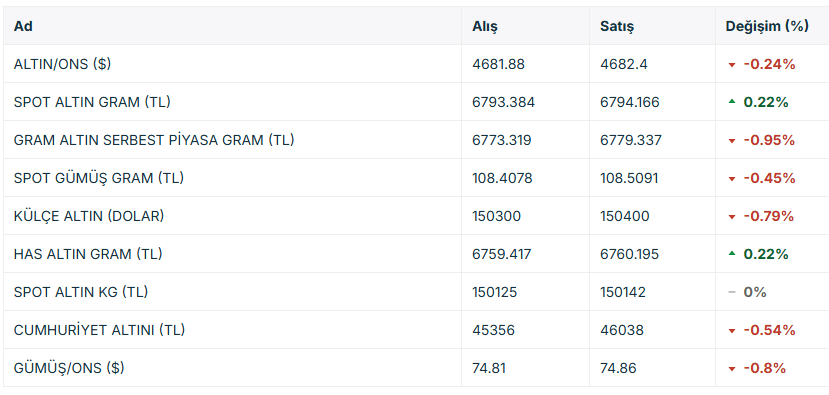Click the red down arrow beside -0.24%
The height and width of the screenshot is (395, 829).
(x=732, y=65)
